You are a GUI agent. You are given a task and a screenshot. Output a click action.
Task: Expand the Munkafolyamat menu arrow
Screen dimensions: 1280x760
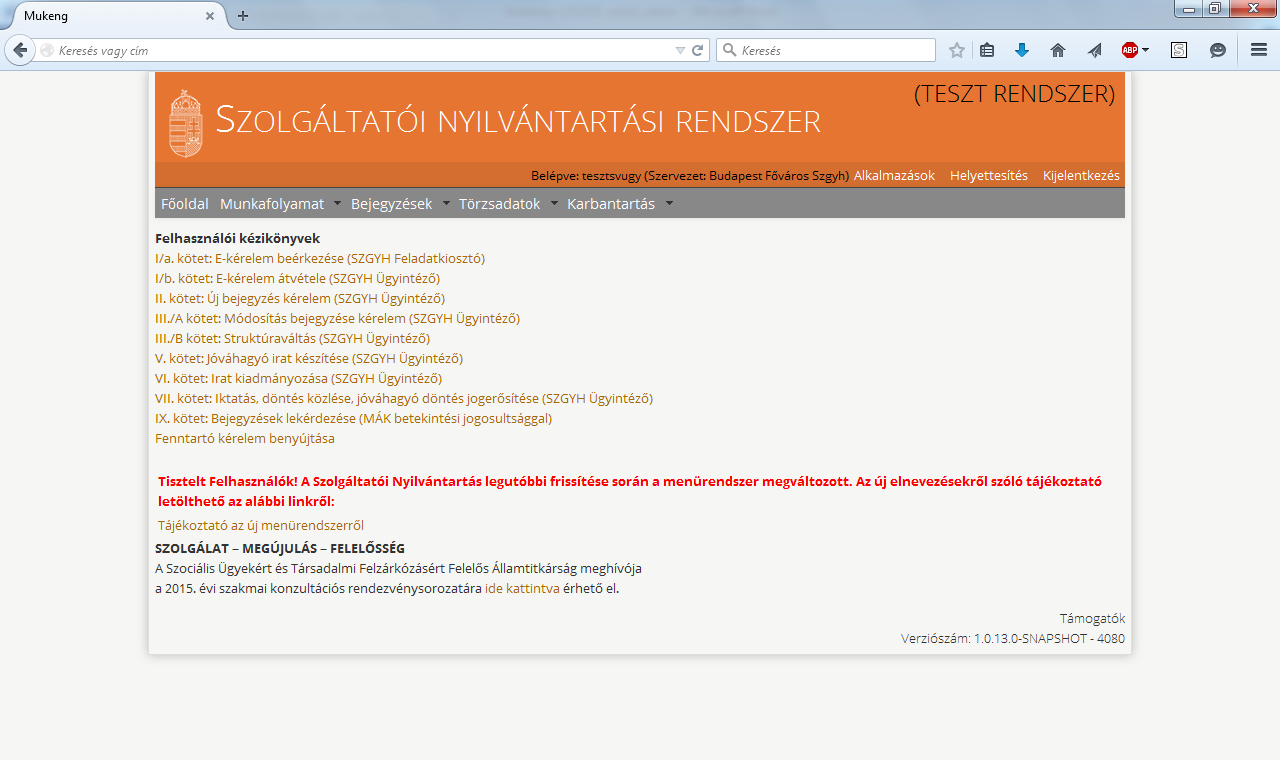(337, 204)
